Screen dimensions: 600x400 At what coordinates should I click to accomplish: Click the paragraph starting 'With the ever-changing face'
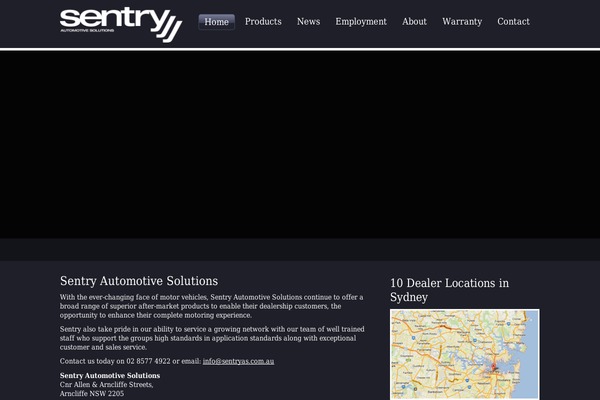[212, 306]
